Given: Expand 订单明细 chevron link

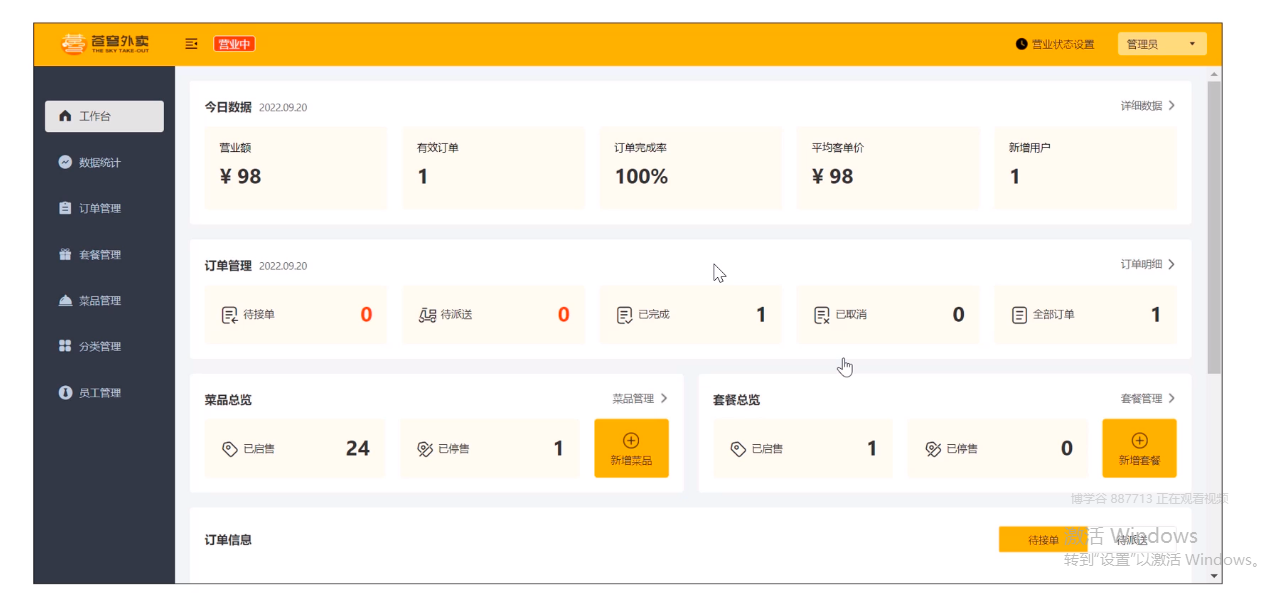Looking at the screenshot, I should (1147, 264).
